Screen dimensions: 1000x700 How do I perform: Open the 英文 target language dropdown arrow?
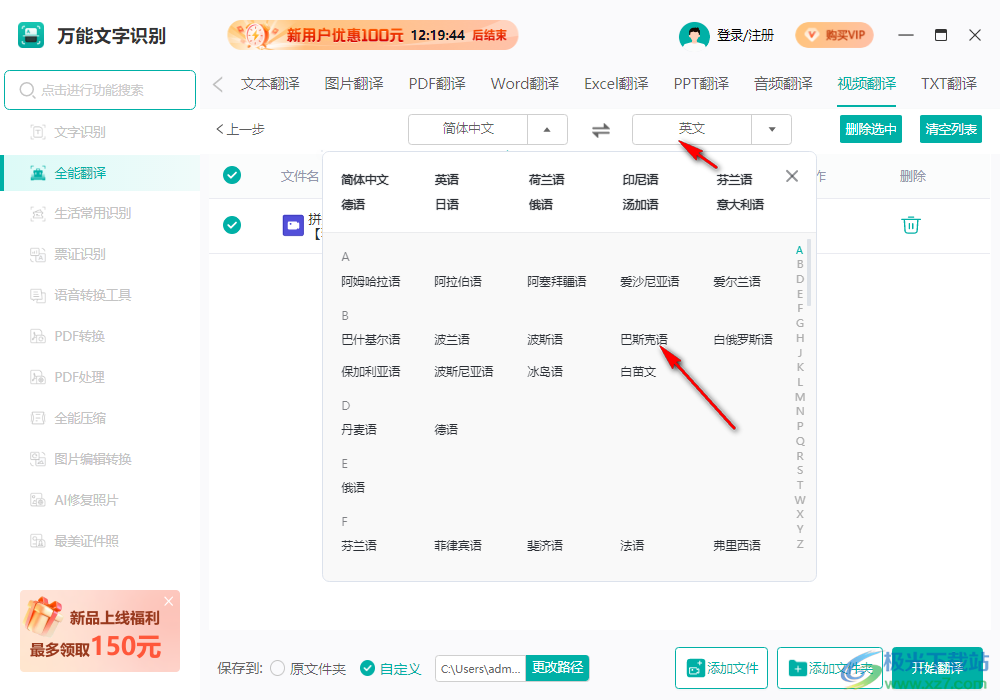click(x=772, y=129)
